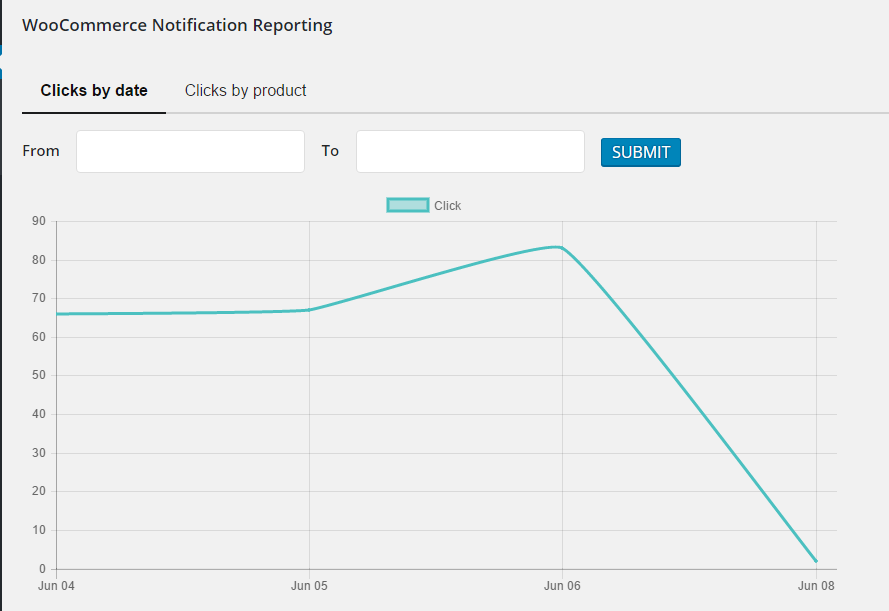
Task: Focus the To date input field
Action: tap(470, 151)
